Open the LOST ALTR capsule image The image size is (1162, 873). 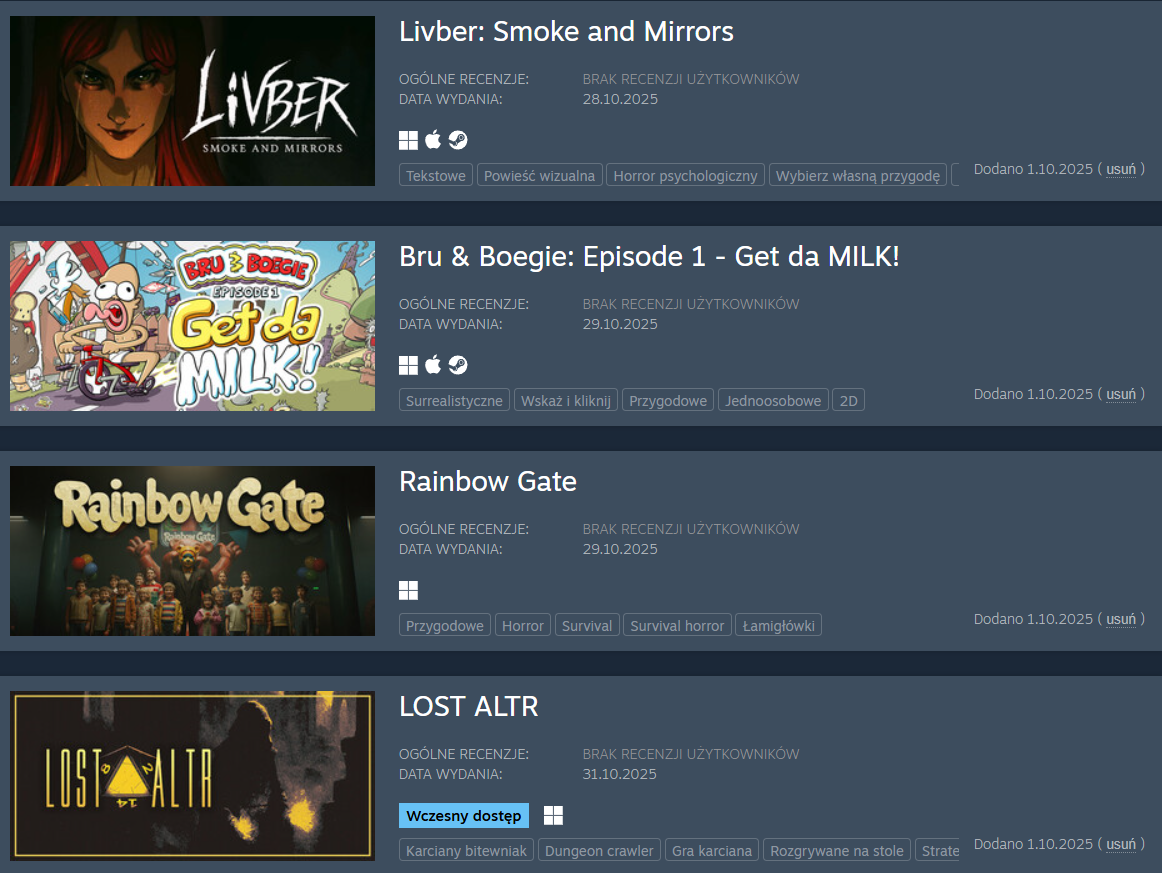click(192, 776)
